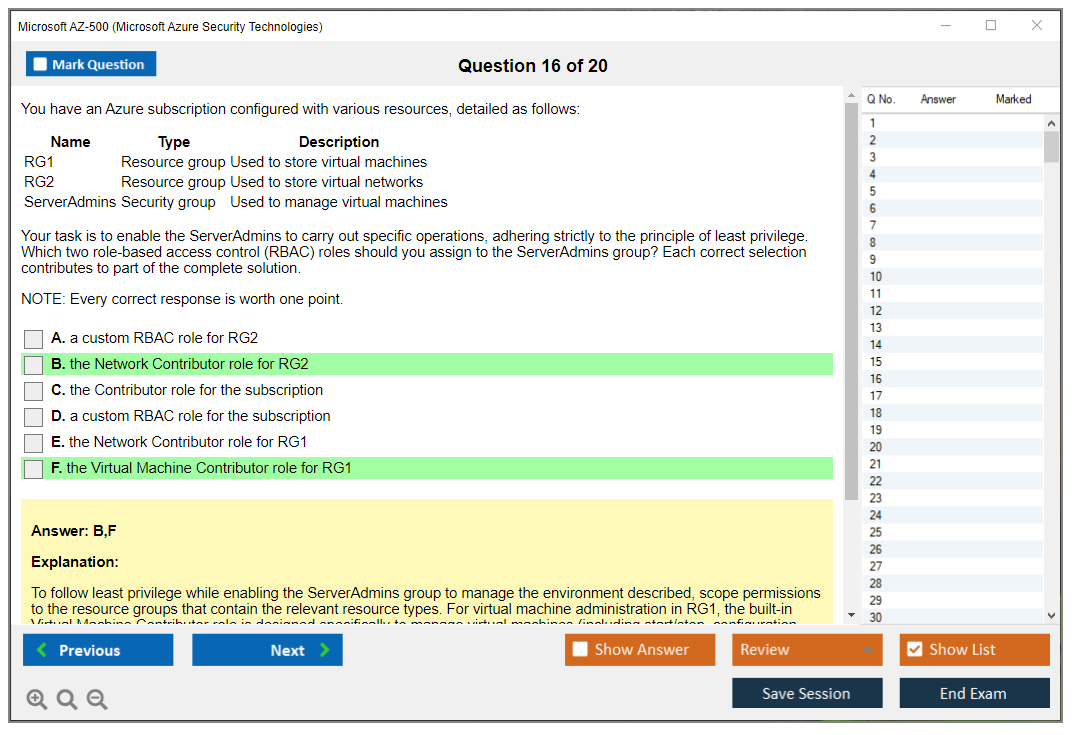Go to the Next question

click(x=267, y=650)
